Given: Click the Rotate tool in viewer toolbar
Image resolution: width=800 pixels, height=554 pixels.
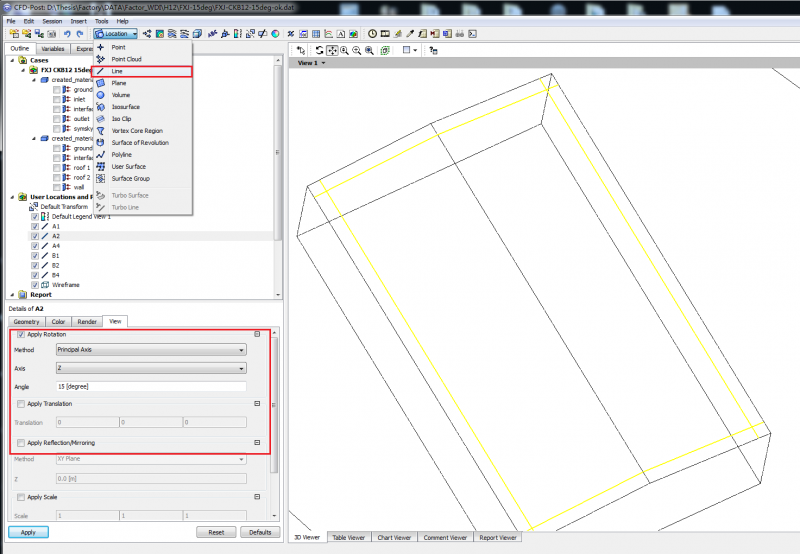Looking at the screenshot, I should pyautogui.click(x=318, y=50).
